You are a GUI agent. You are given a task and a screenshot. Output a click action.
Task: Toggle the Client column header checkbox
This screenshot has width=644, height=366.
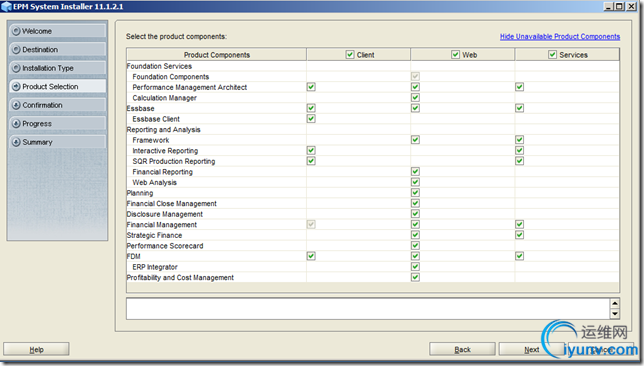coord(350,55)
